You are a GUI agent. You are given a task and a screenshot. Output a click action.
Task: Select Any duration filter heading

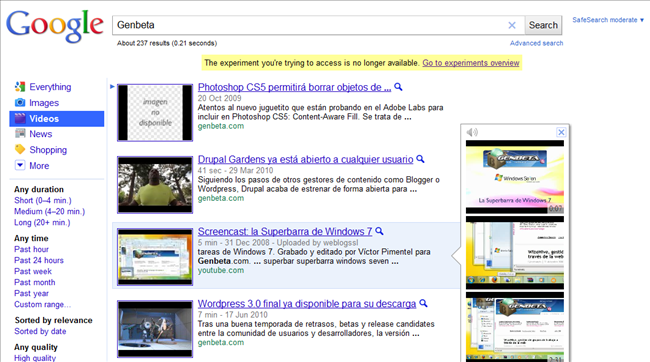(39, 190)
